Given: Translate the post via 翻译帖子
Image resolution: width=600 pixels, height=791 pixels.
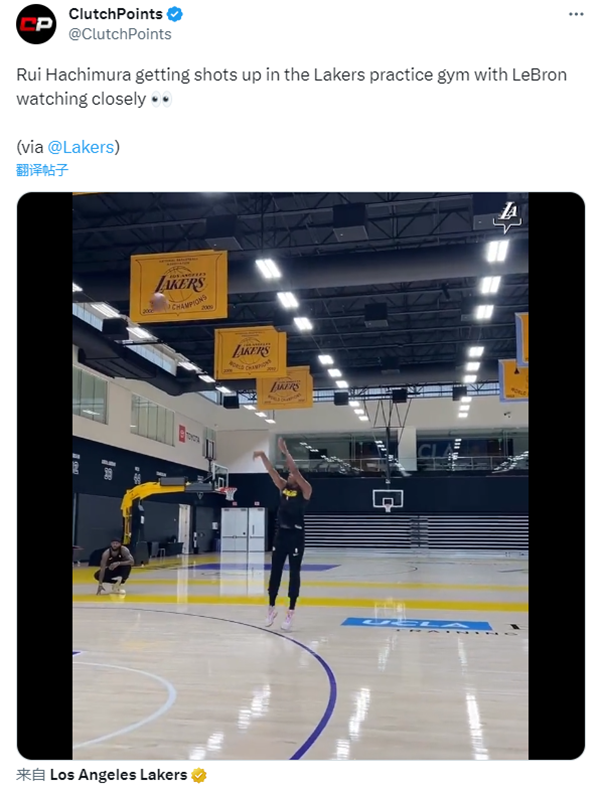Looking at the screenshot, I should coord(42,169).
